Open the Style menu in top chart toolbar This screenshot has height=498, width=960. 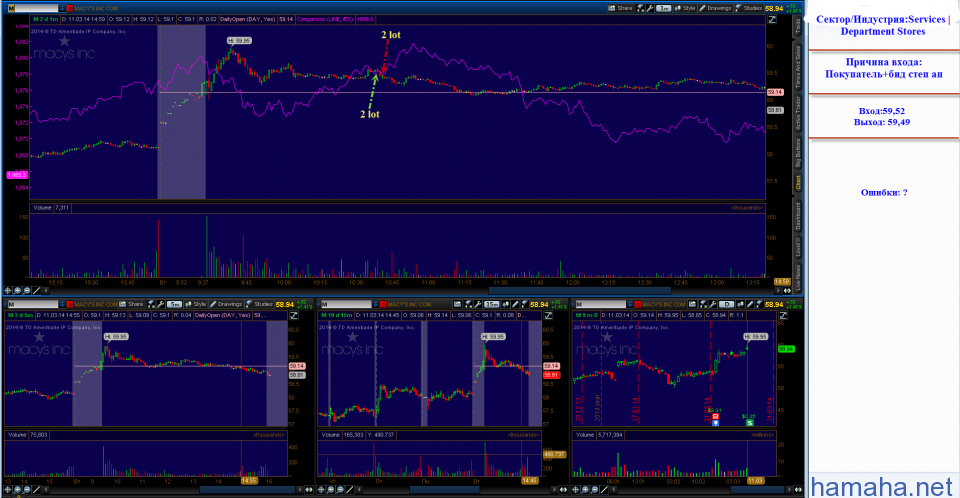click(x=684, y=9)
